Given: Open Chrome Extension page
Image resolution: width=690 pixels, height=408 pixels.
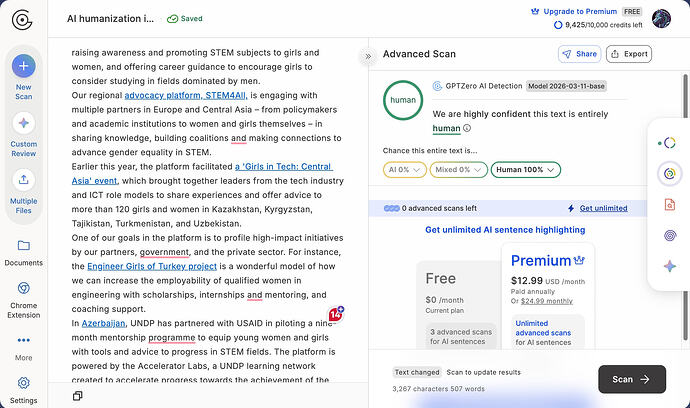Looking at the screenshot, I should pos(24,300).
